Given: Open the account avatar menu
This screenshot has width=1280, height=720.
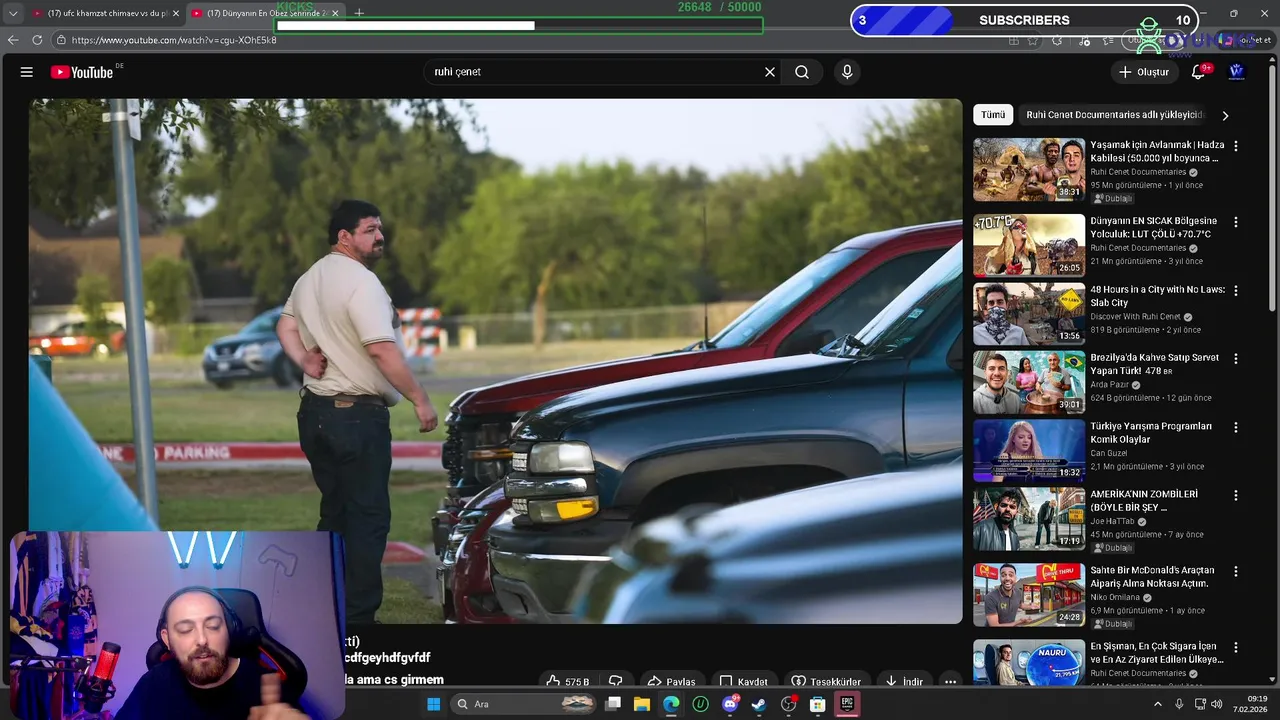Looking at the screenshot, I should 1236,72.
